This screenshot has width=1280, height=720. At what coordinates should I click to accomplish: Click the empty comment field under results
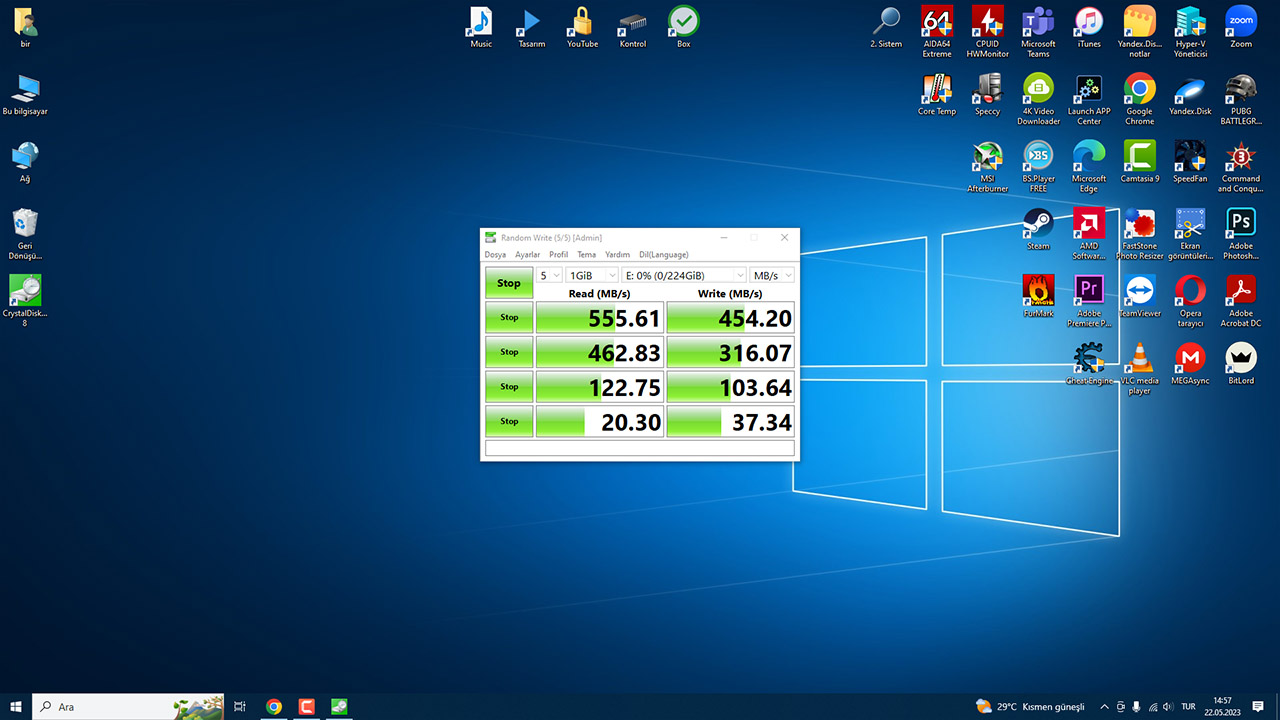click(x=639, y=448)
